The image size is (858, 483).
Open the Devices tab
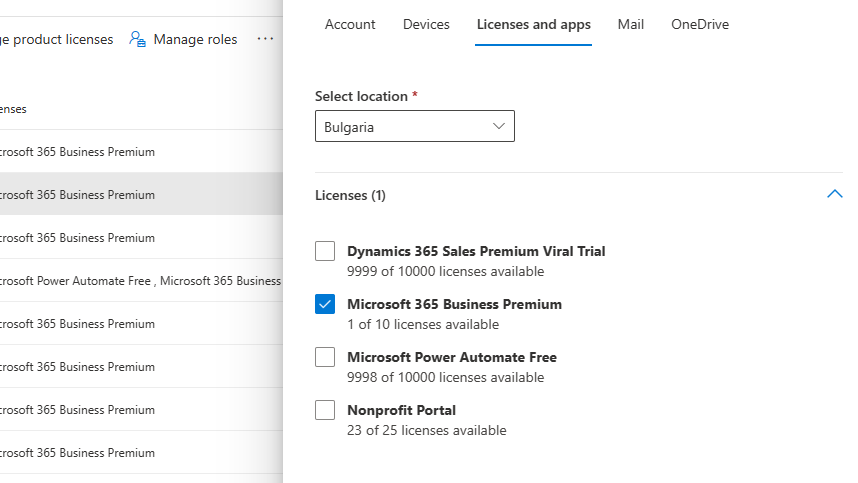coord(426,24)
